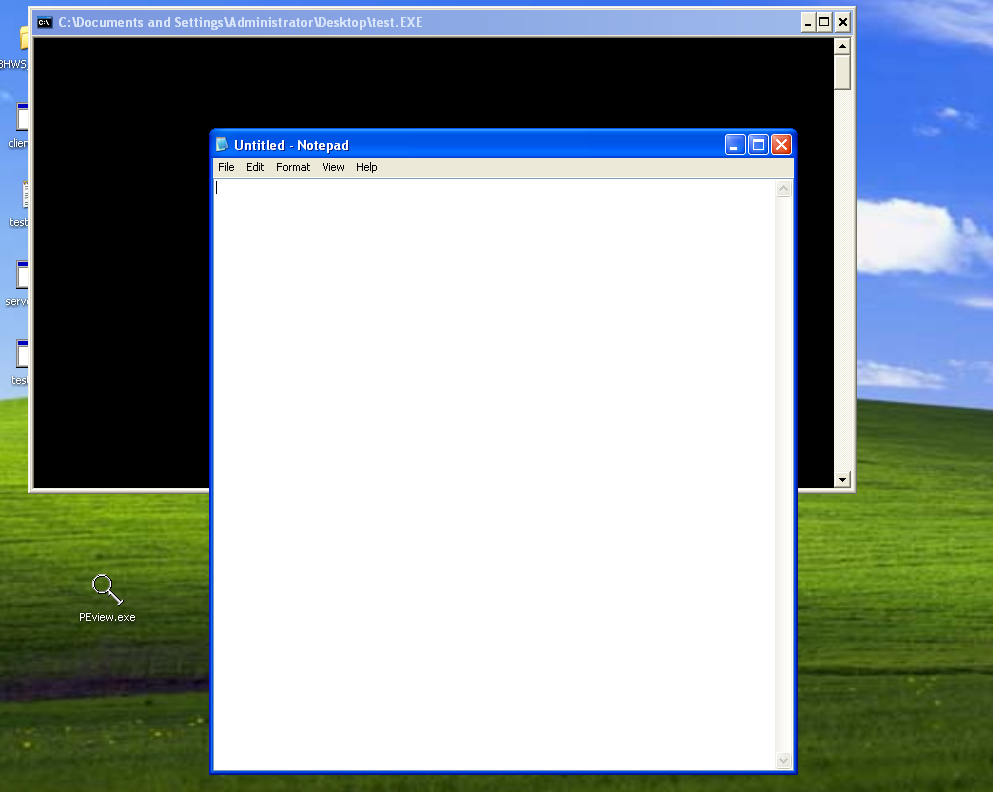Click the console scrollbar down arrow
This screenshot has height=792, width=993.
pos(842,480)
